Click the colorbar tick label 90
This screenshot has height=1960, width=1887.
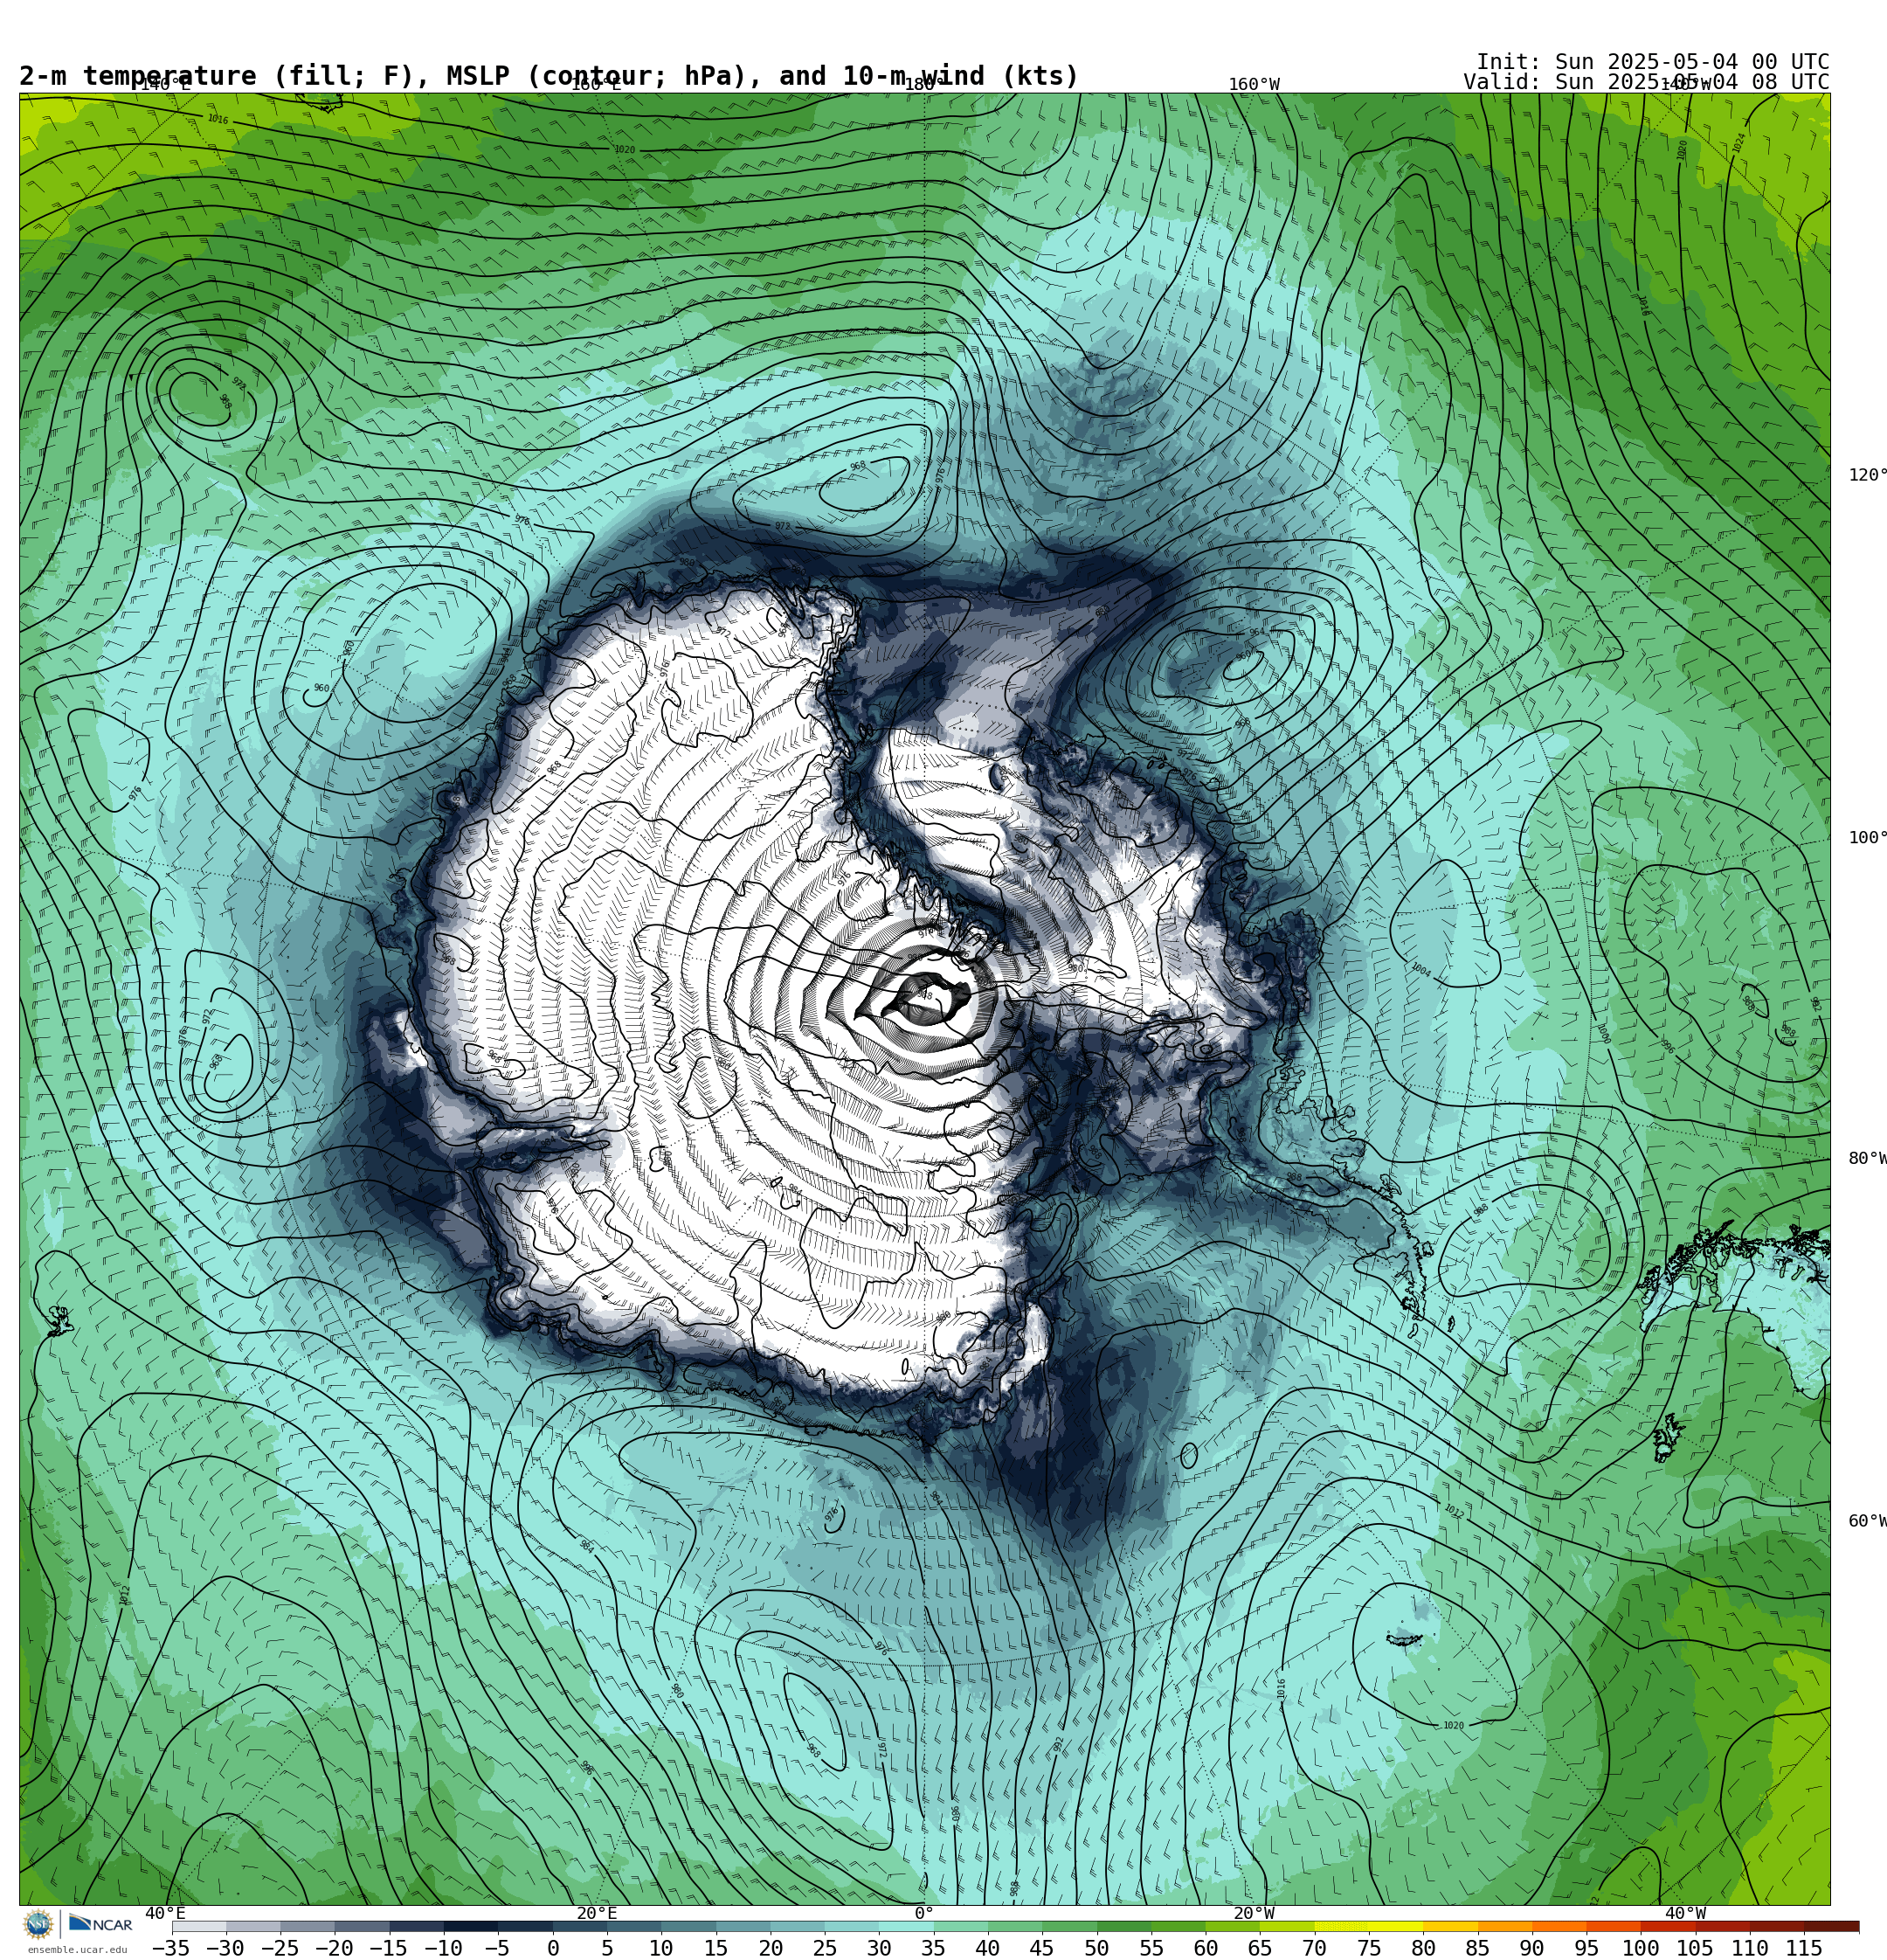1531,1948
